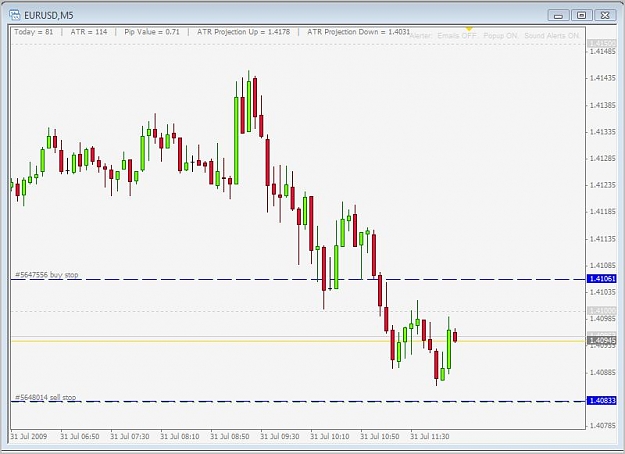Select the #5647556 buy stop order line label
Viewport: 625px width, 454px height.
pyautogui.click(x=47, y=275)
